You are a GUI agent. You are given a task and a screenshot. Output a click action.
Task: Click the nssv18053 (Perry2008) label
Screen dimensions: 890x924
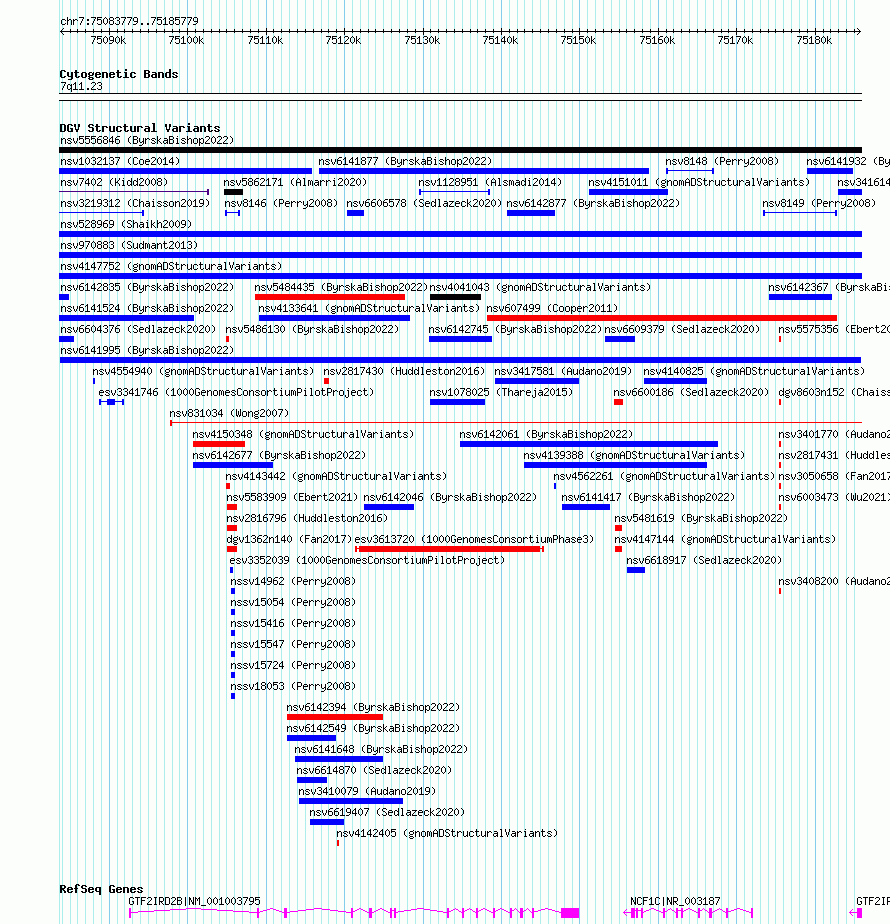point(293,687)
